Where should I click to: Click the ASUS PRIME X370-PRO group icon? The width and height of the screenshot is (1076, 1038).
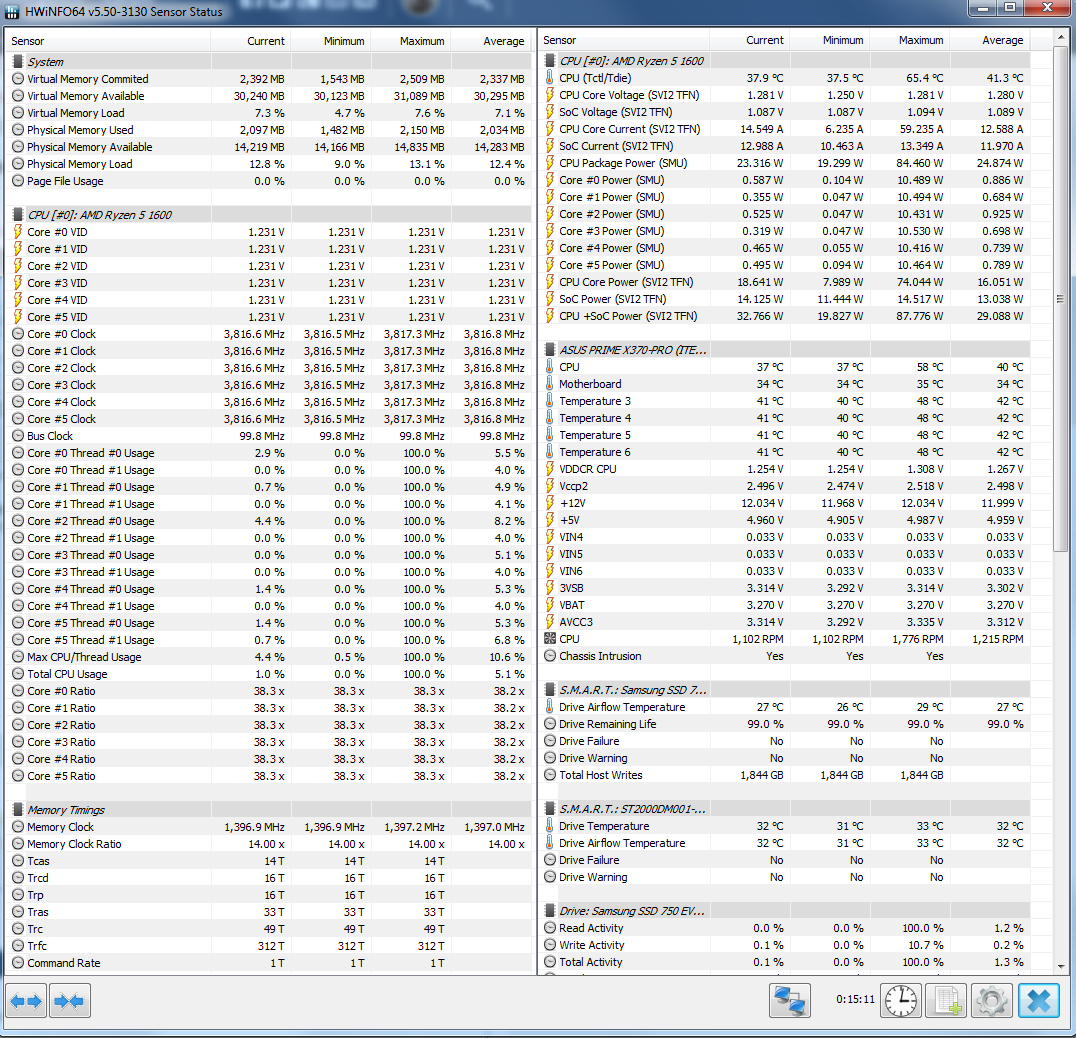550,349
